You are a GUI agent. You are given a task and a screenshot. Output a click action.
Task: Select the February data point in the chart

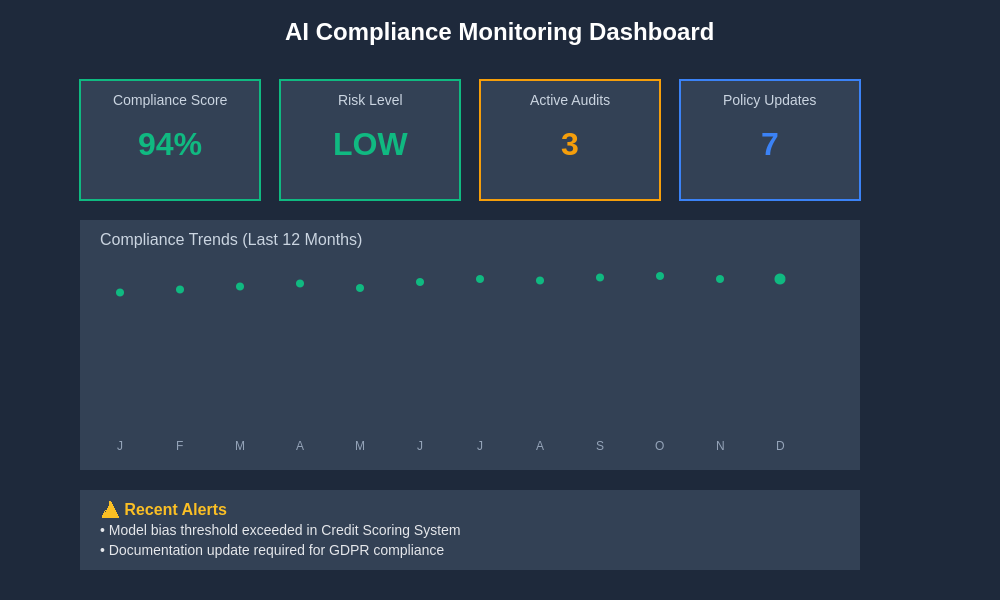[180, 290]
